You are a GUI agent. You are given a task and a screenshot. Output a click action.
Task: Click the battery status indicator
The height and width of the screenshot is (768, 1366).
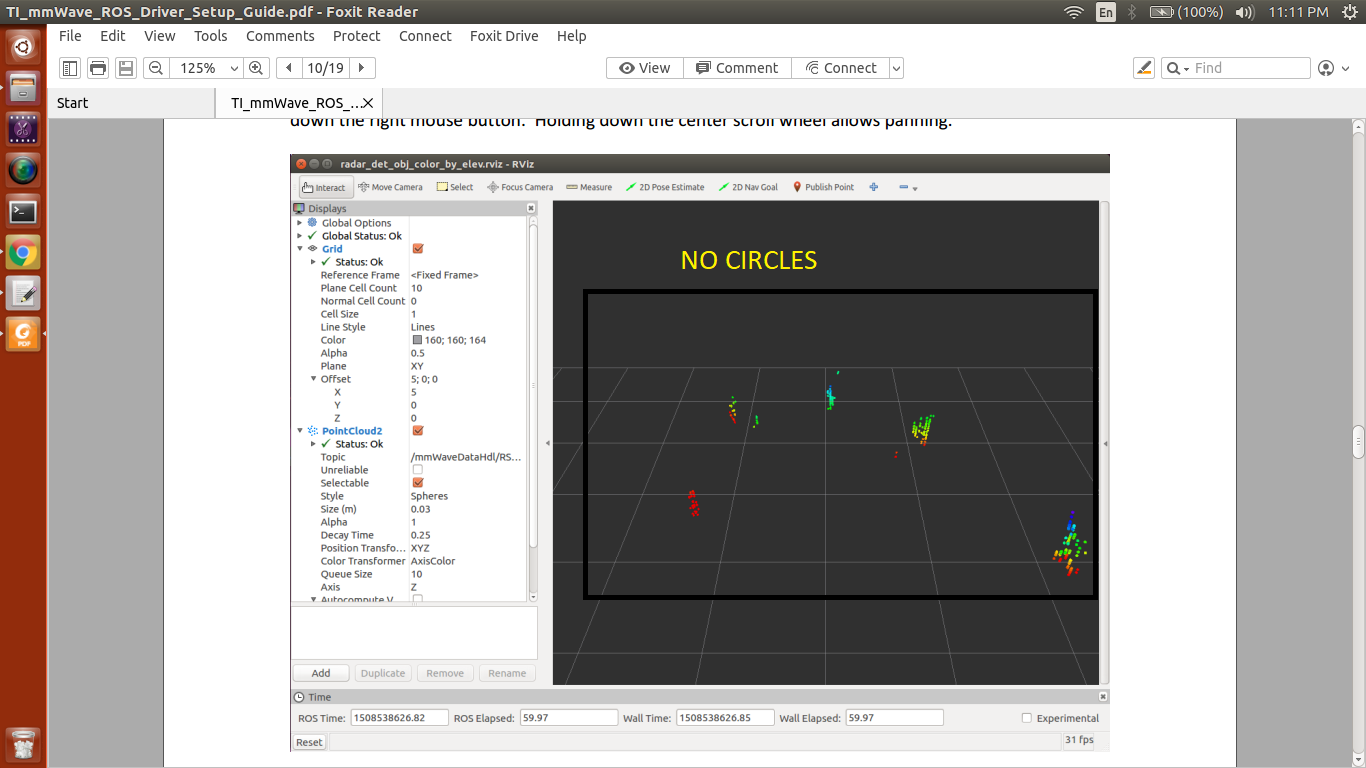1186,12
